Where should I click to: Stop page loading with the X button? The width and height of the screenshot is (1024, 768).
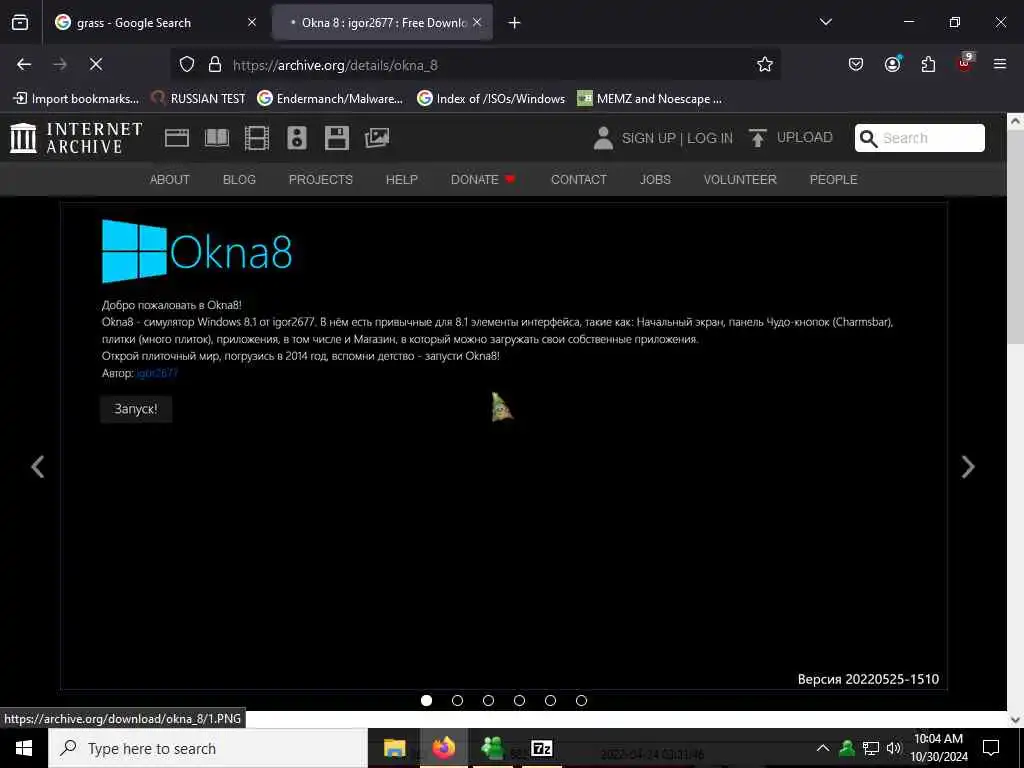pos(95,64)
